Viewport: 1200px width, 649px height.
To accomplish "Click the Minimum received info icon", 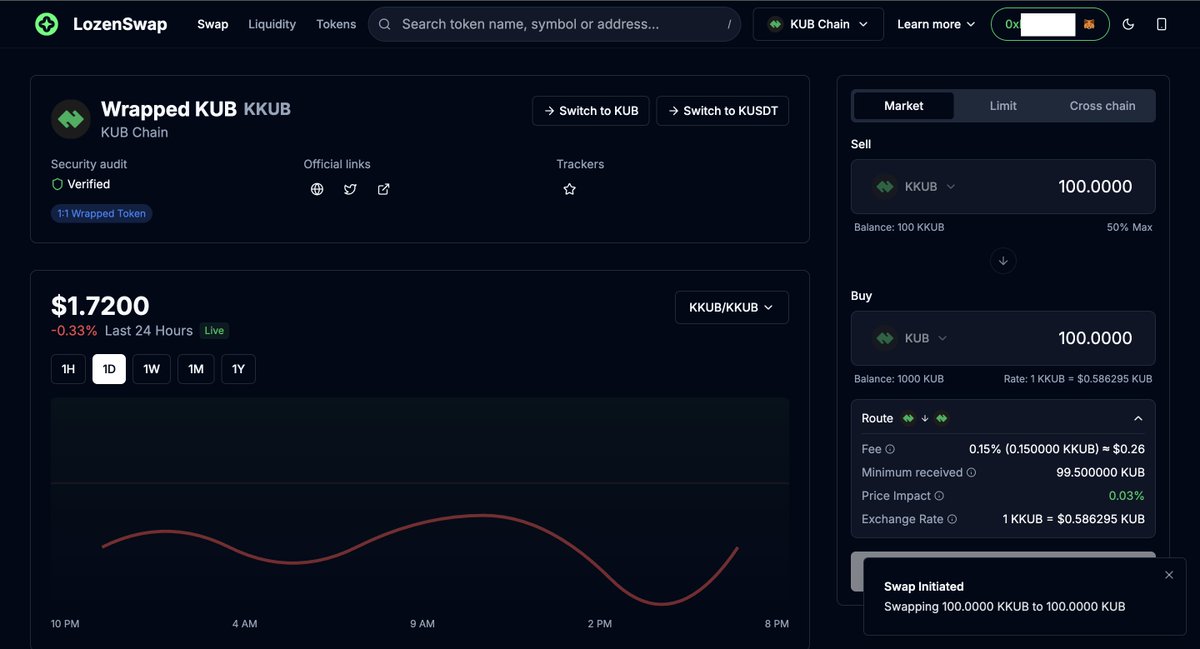I will tap(971, 473).
